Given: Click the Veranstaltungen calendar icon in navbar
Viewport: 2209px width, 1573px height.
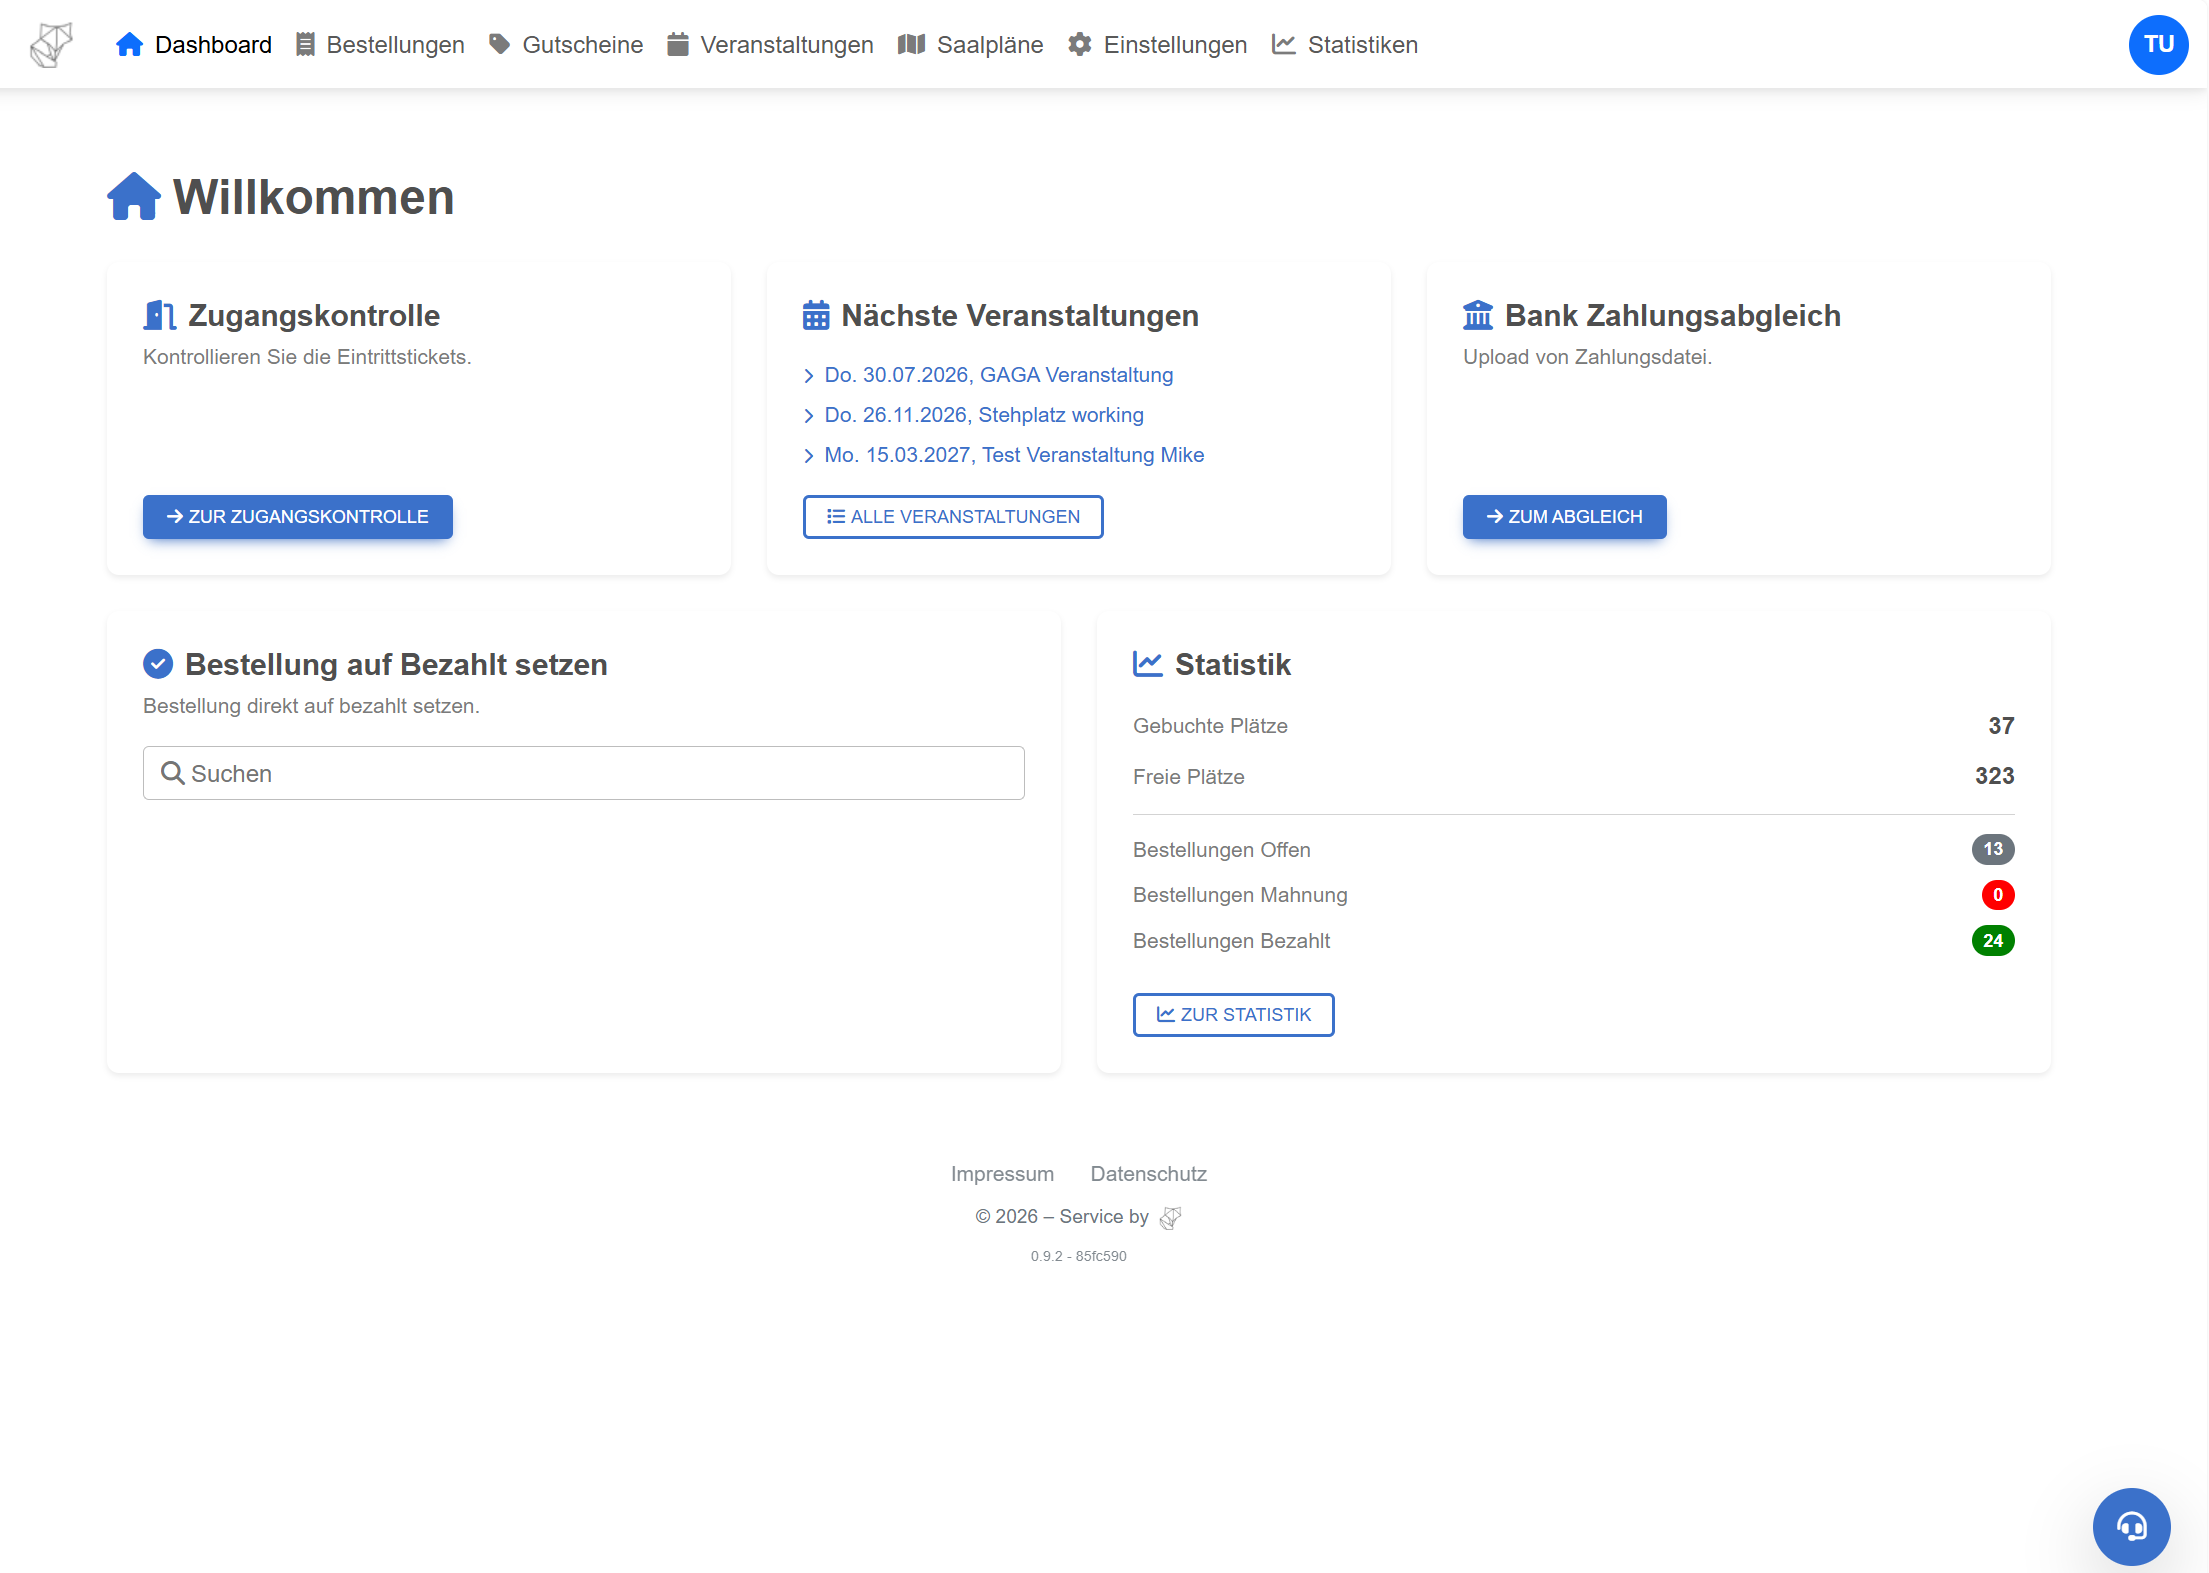Looking at the screenshot, I should pyautogui.click(x=678, y=45).
